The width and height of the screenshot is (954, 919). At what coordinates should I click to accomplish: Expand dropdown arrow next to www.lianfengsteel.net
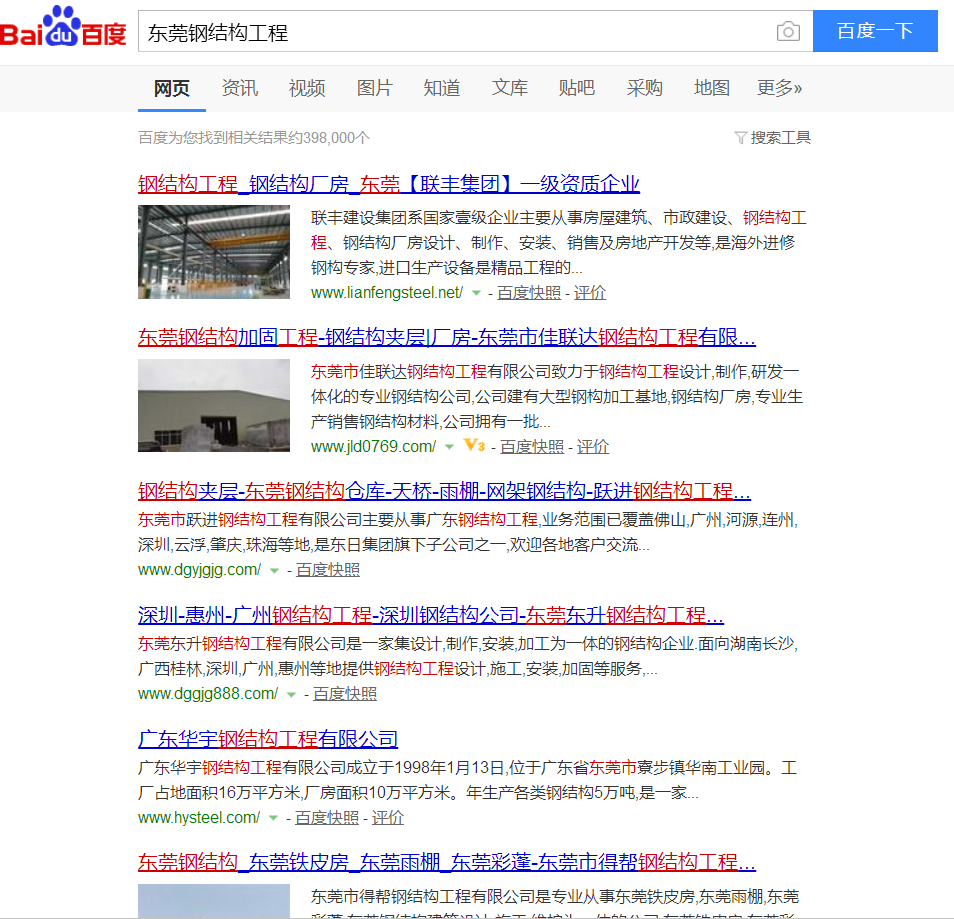pyautogui.click(x=476, y=293)
